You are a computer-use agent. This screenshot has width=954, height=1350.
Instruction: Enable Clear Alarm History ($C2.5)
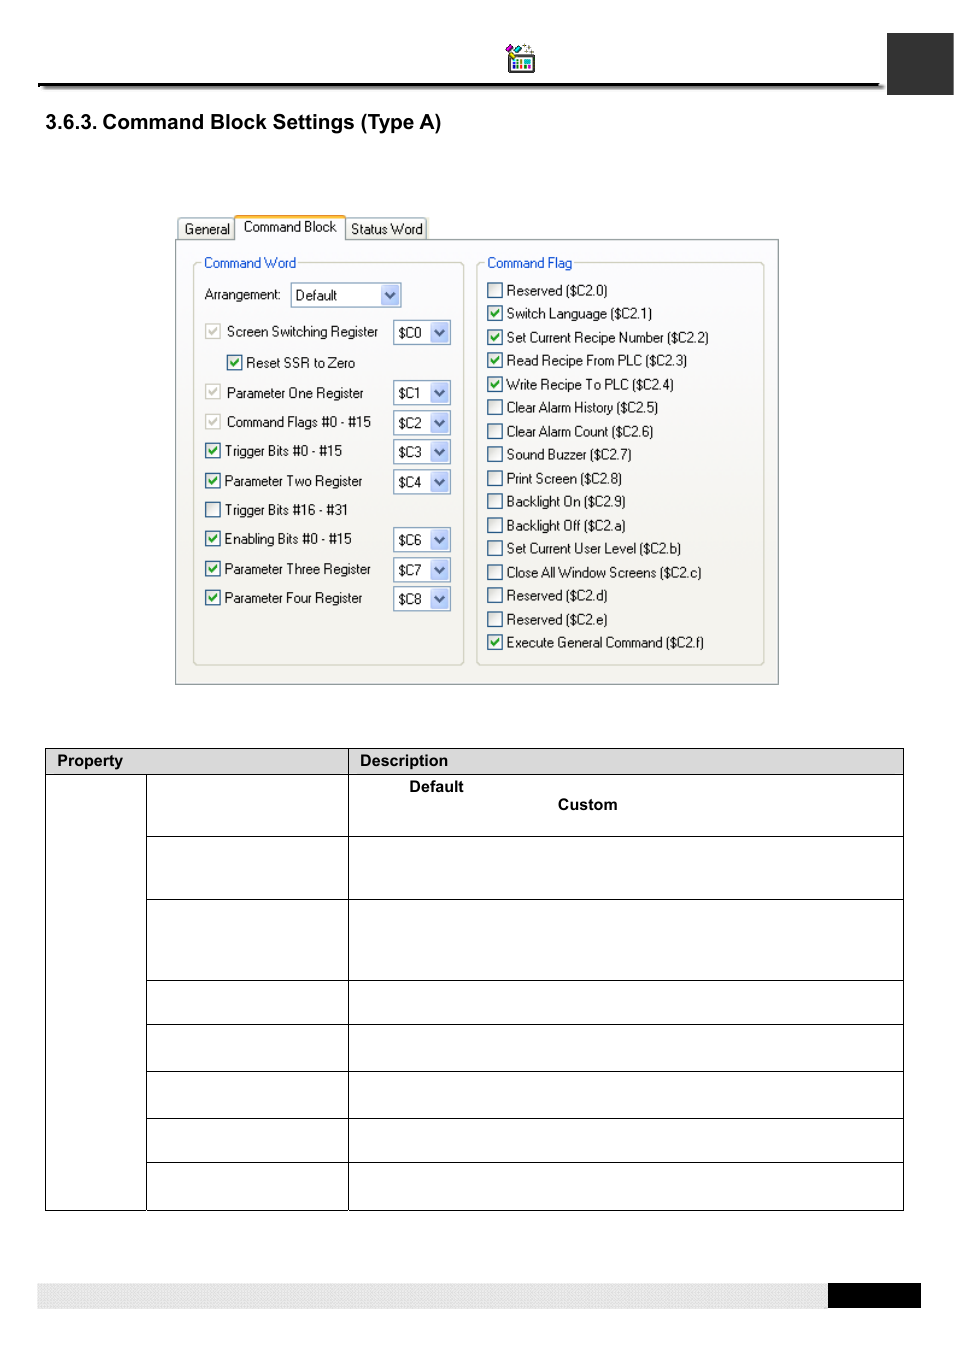(x=495, y=408)
